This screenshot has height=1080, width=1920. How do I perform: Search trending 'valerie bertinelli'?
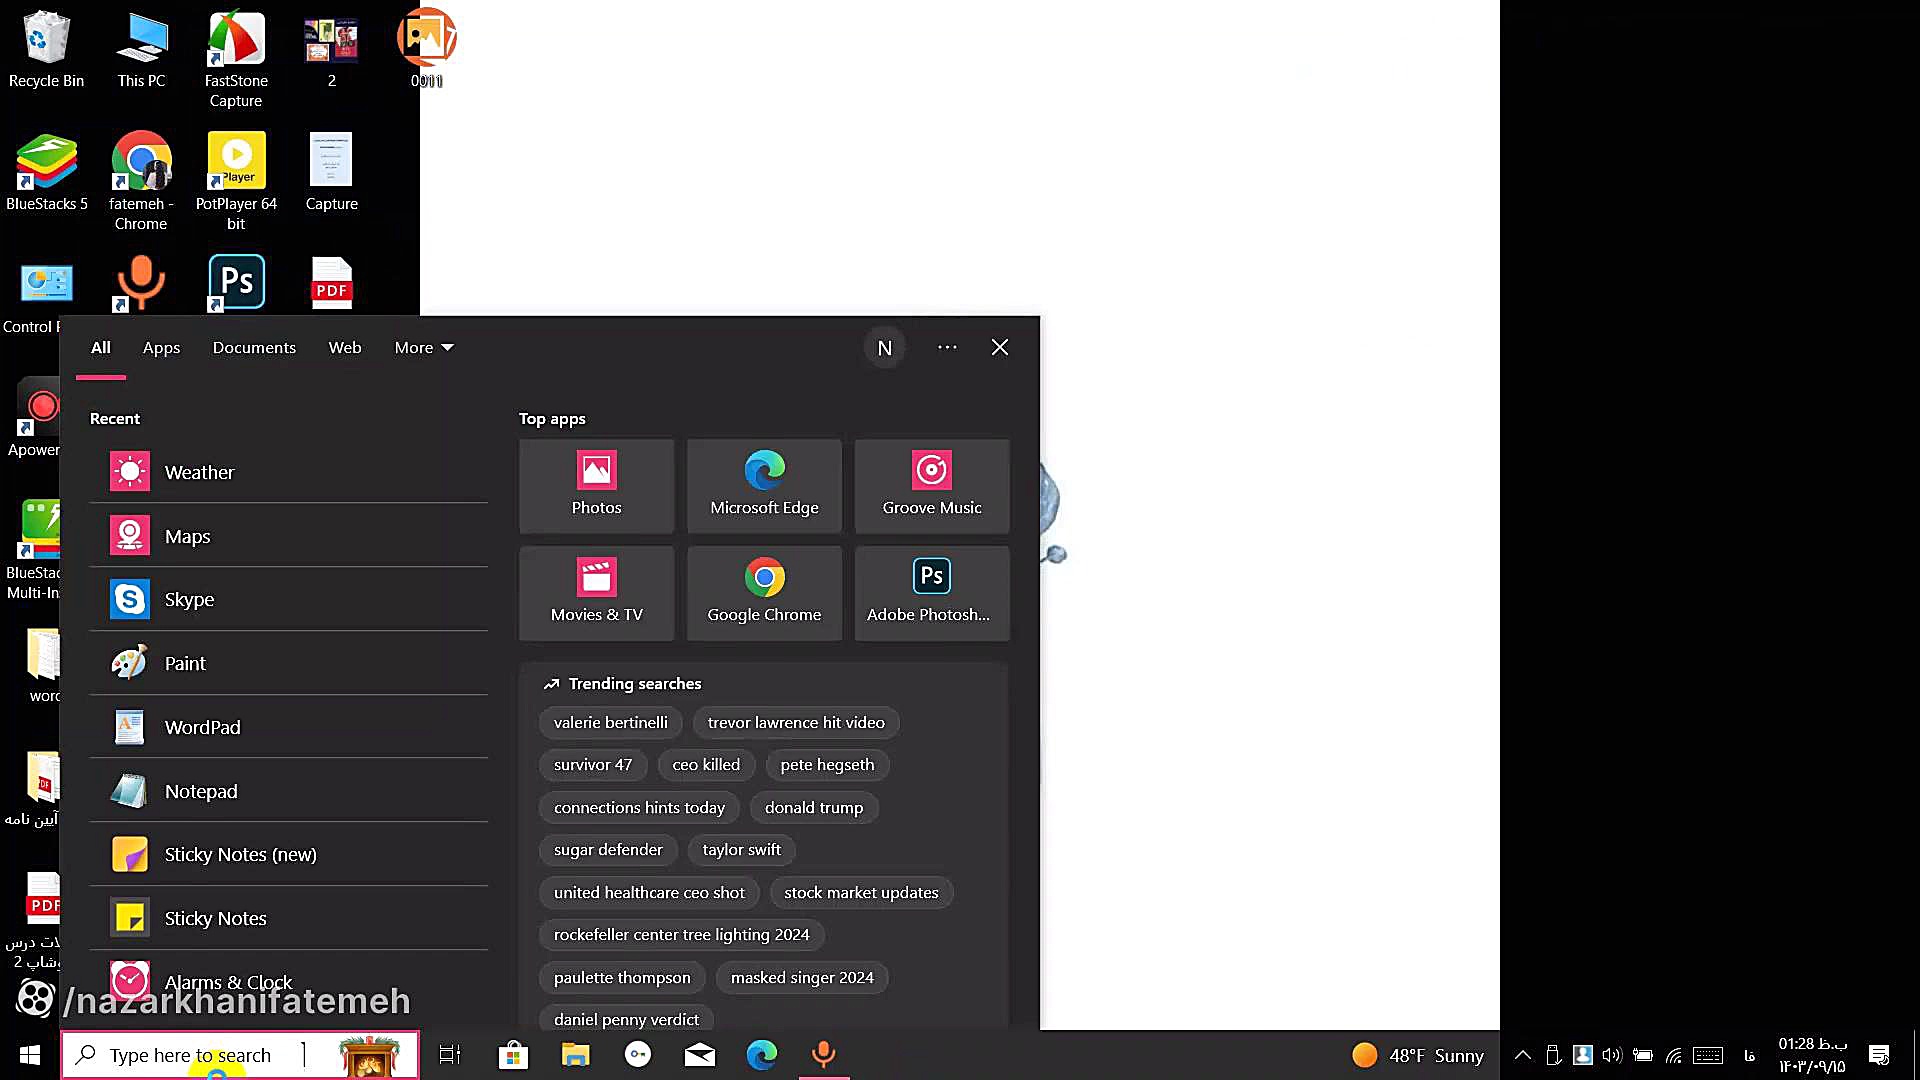point(610,722)
